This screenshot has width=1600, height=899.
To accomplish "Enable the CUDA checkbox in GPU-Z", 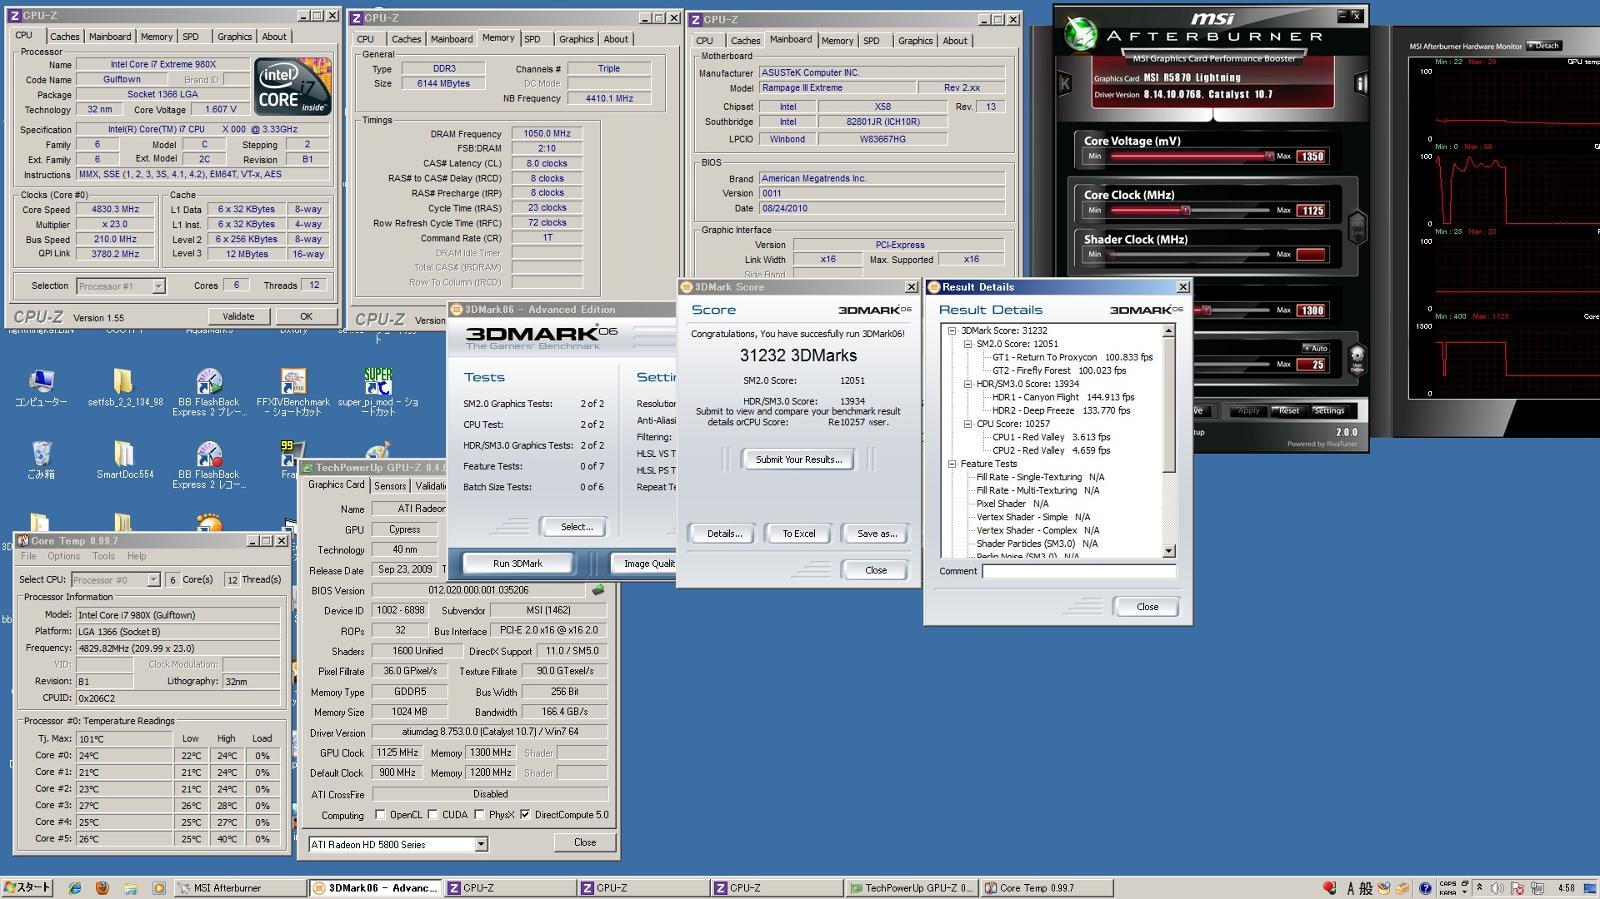I will [431, 815].
